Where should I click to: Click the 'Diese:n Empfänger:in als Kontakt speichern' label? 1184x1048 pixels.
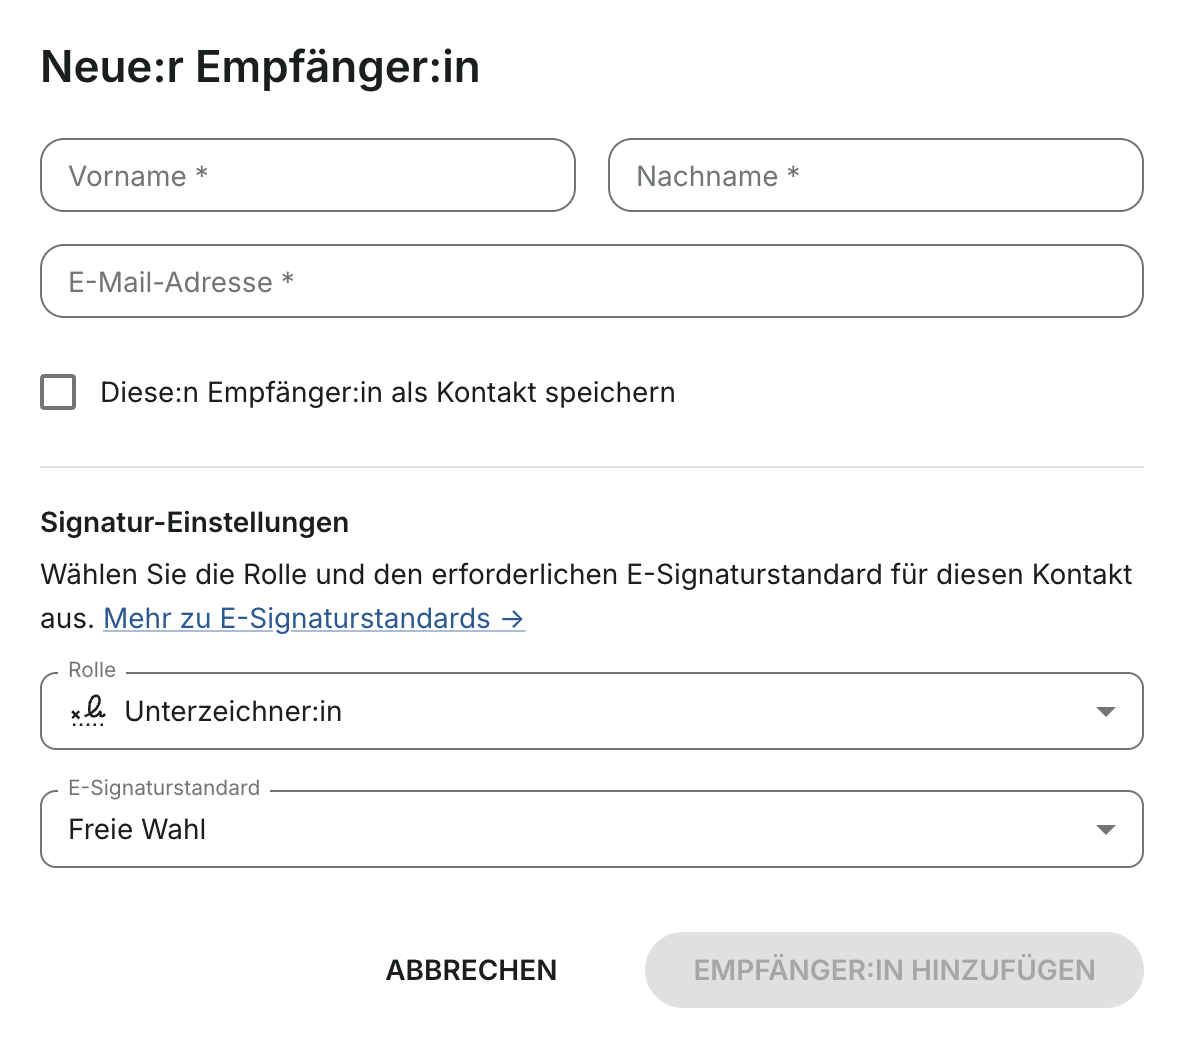[x=387, y=393]
